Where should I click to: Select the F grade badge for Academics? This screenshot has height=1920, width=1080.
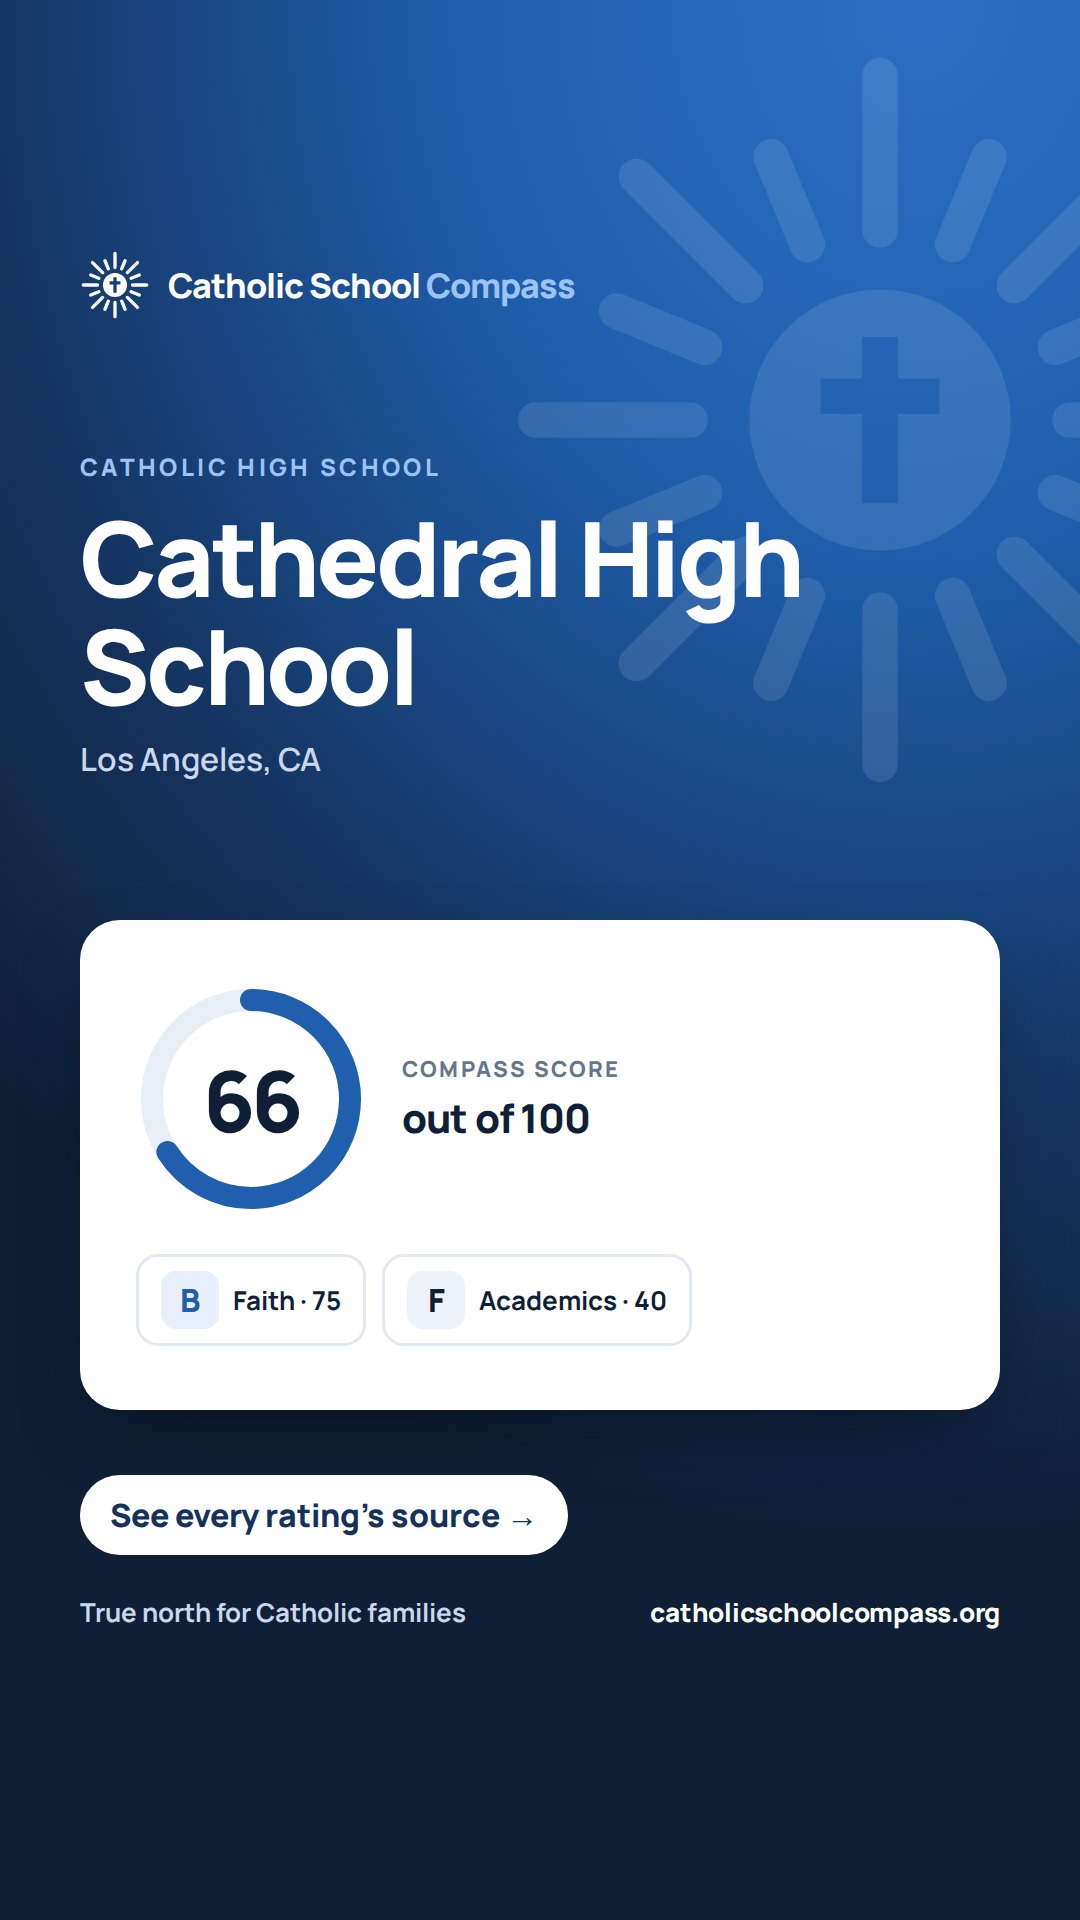click(x=436, y=1300)
